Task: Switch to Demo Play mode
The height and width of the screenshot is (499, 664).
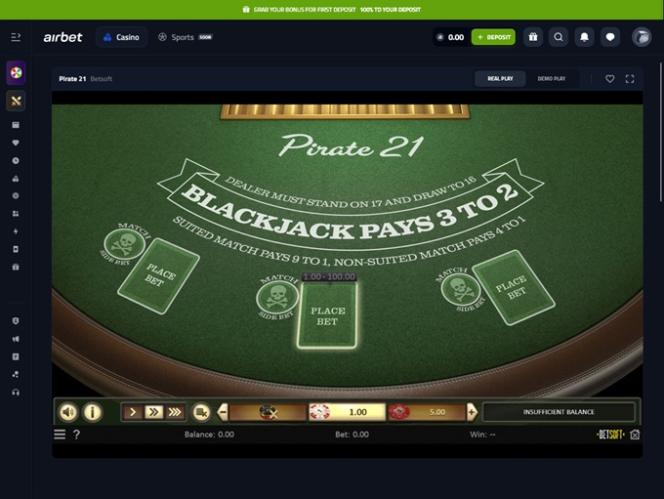Action: 551,79
